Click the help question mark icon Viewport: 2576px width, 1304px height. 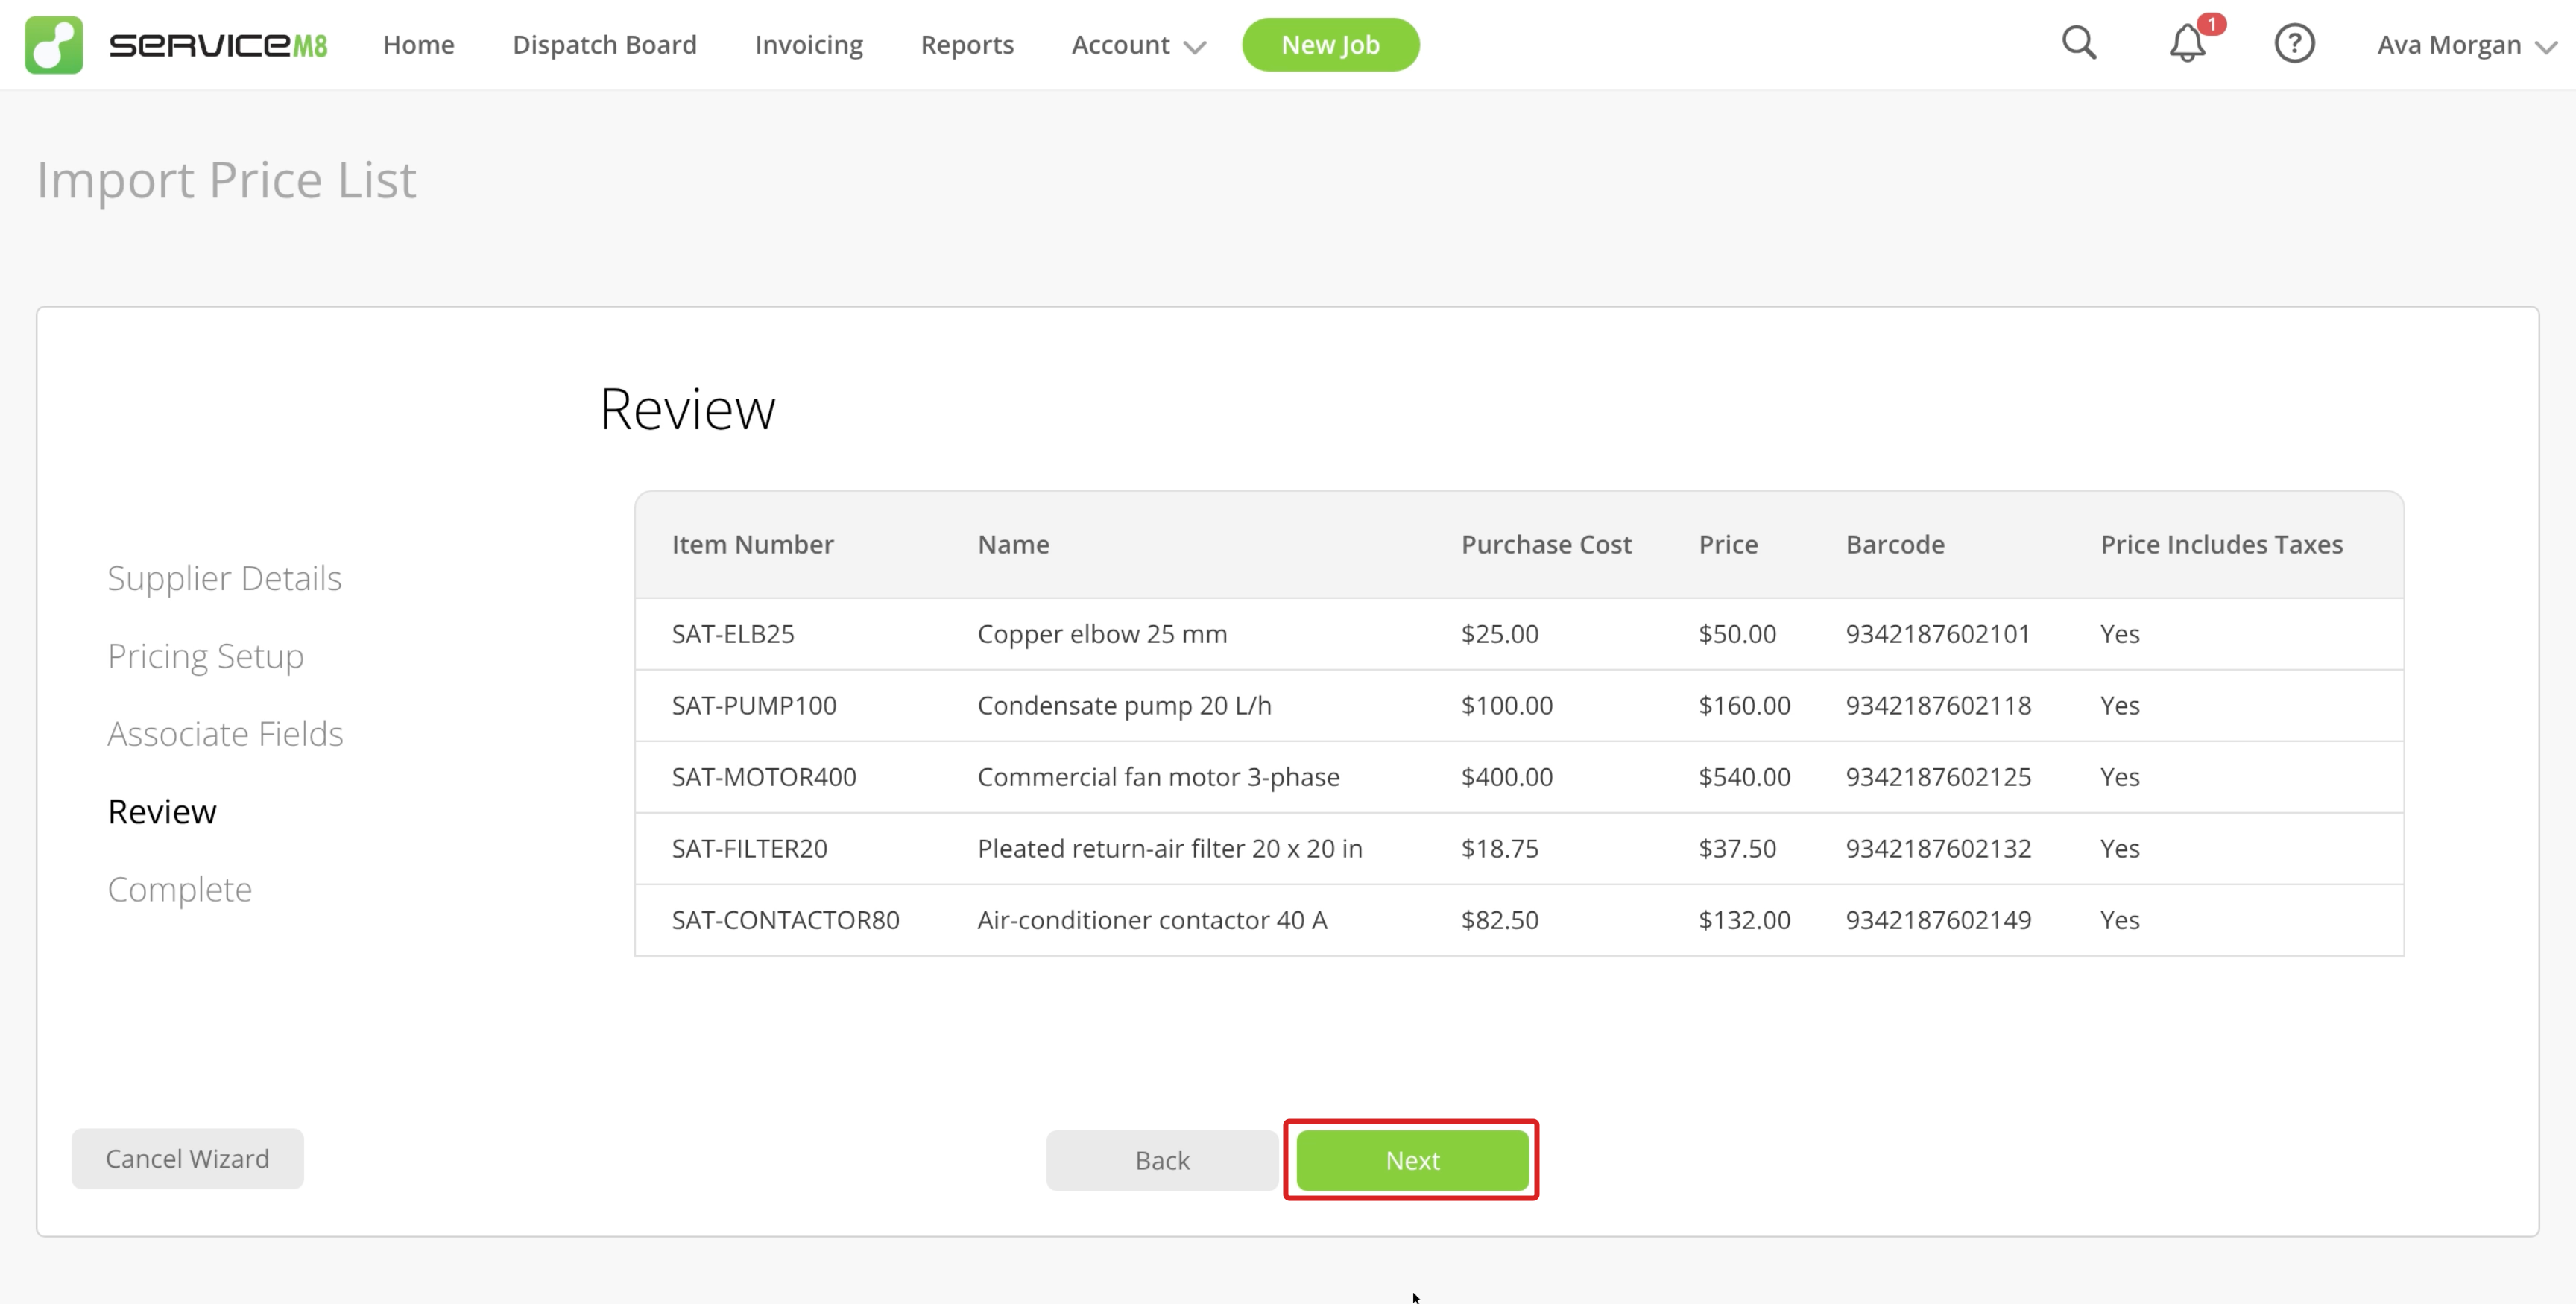point(2294,44)
